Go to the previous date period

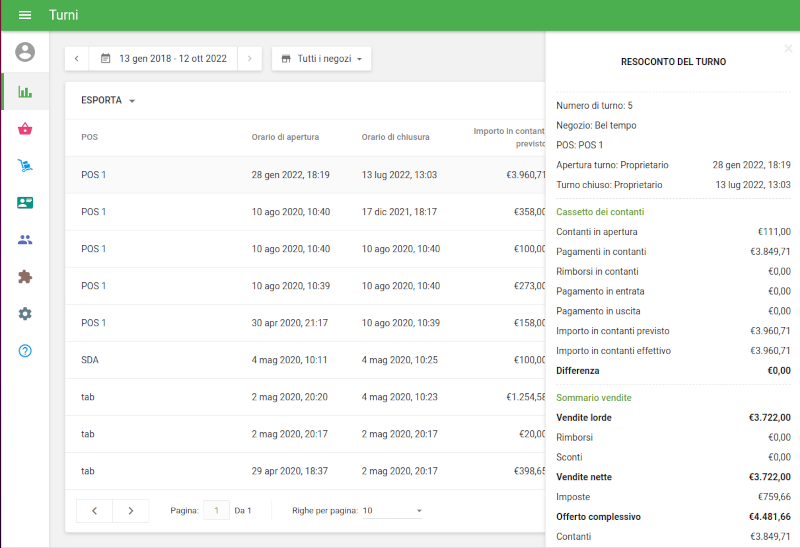[x=77, y=59]
